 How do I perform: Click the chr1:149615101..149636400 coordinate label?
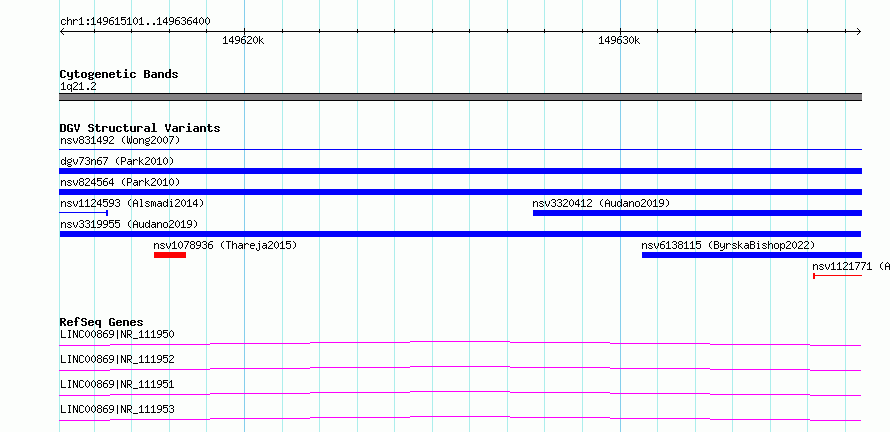135,22
